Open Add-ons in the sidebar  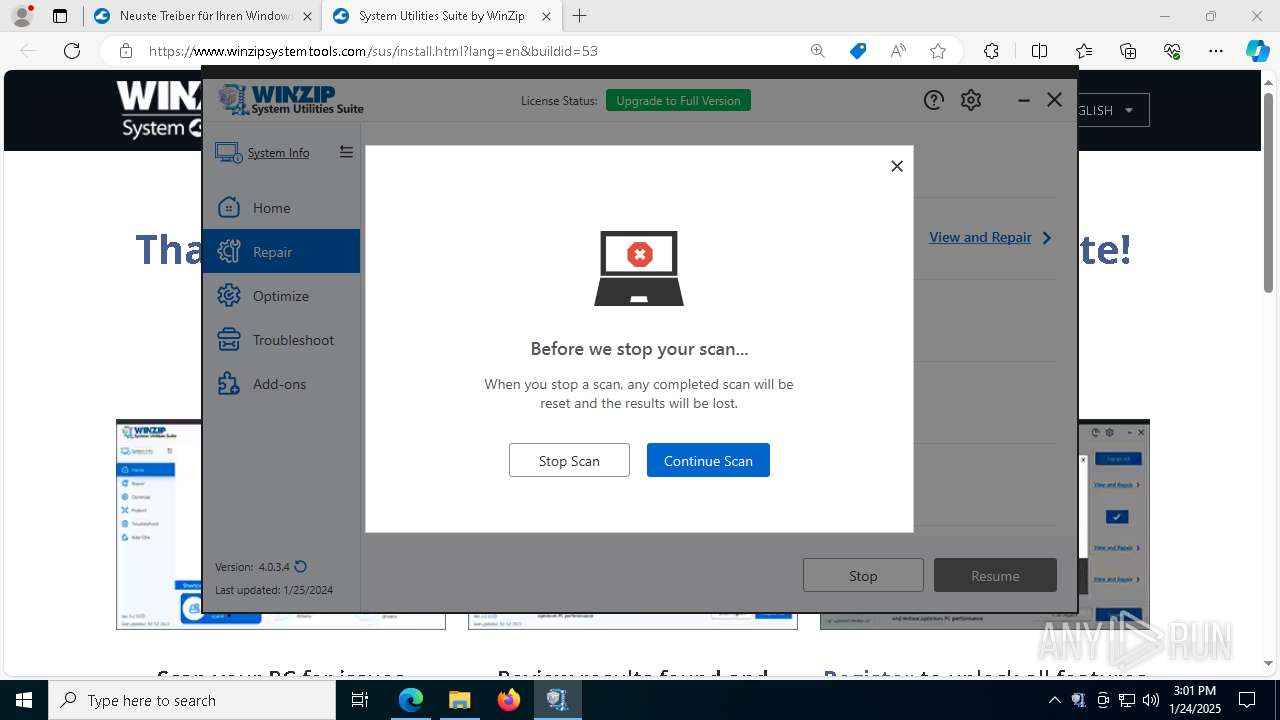coord(281,384)
